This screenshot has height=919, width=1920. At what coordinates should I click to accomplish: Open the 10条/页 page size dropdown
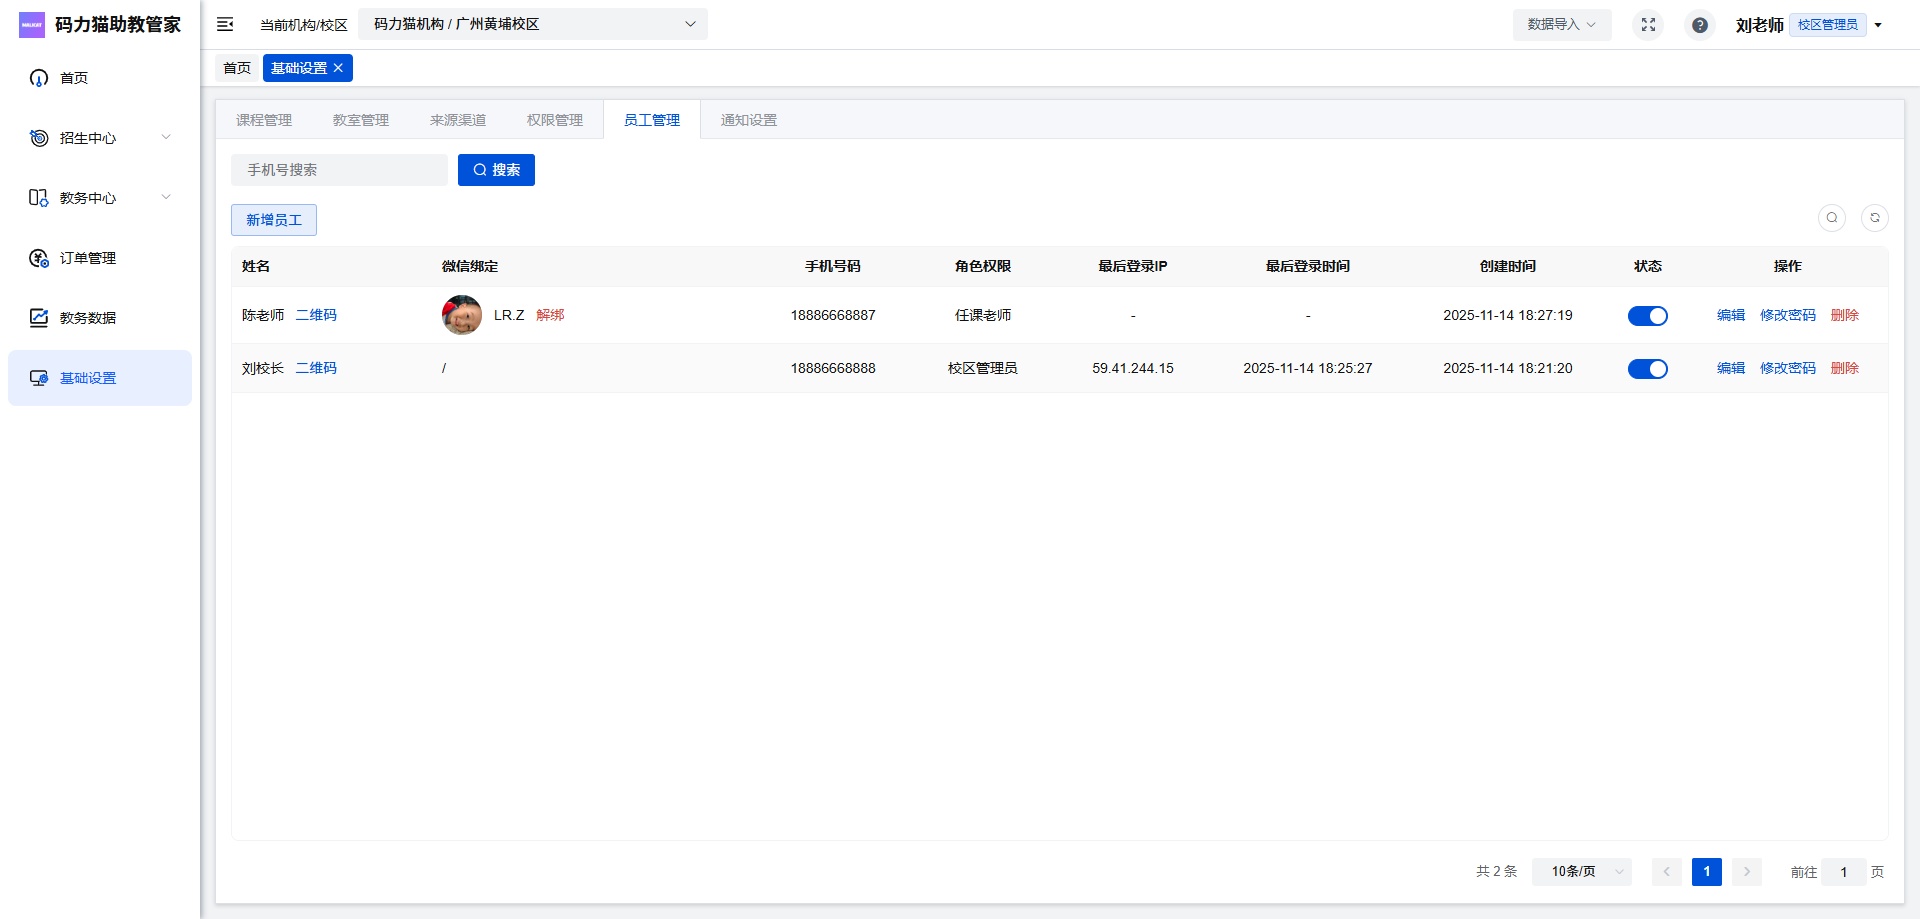pyautogui.click(x=1581, y=872)
